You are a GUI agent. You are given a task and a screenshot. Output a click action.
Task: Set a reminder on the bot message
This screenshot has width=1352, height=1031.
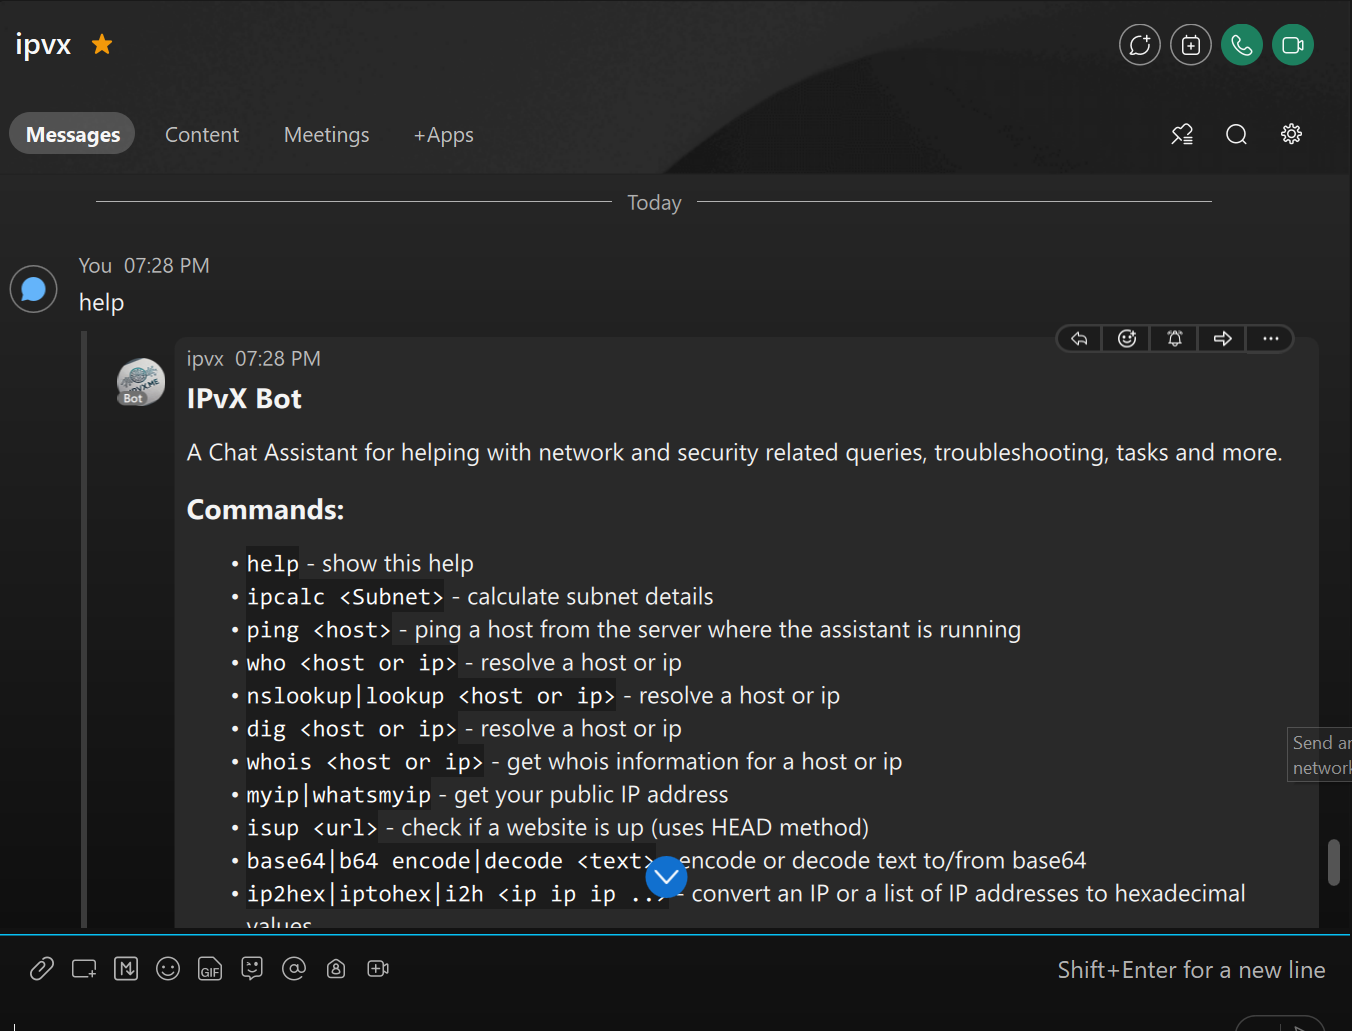point(1174,339)
